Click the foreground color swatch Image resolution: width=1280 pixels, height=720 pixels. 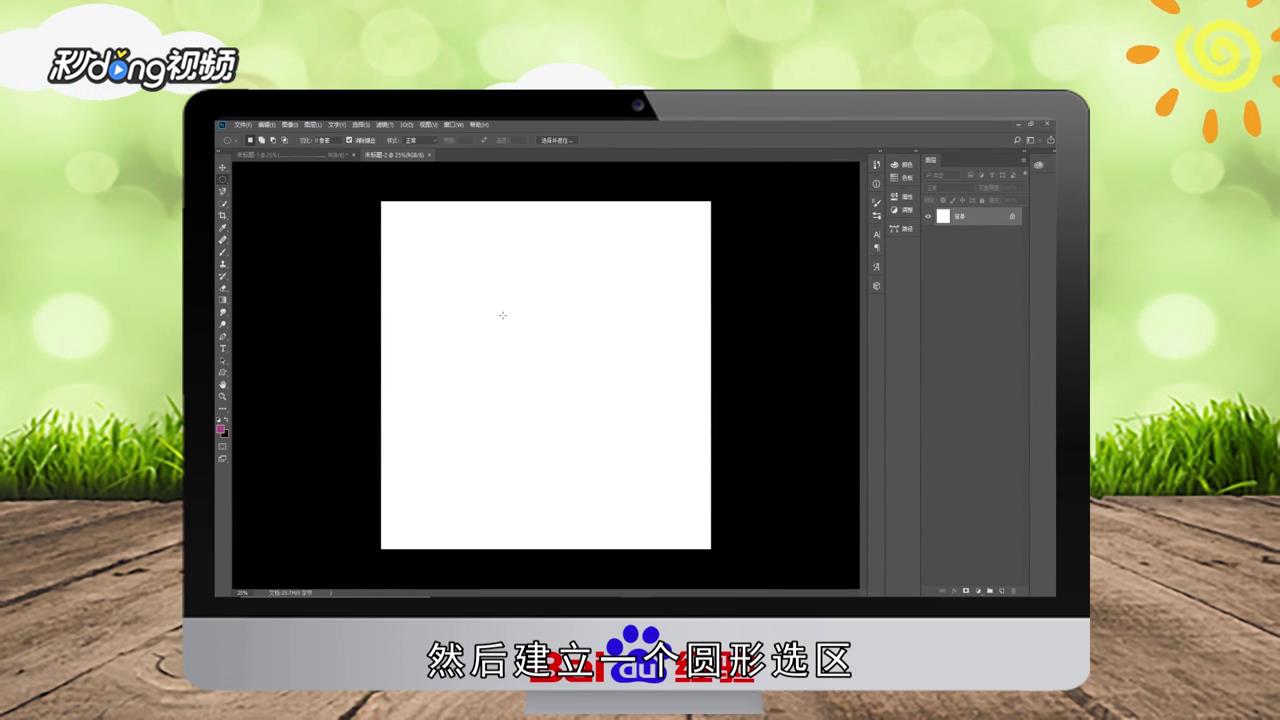tap(221, 430)
